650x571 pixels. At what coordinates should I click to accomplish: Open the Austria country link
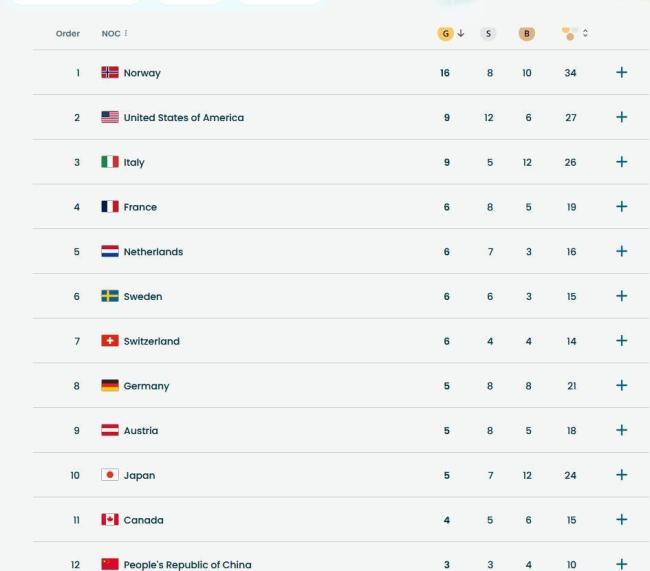point(141,430)
